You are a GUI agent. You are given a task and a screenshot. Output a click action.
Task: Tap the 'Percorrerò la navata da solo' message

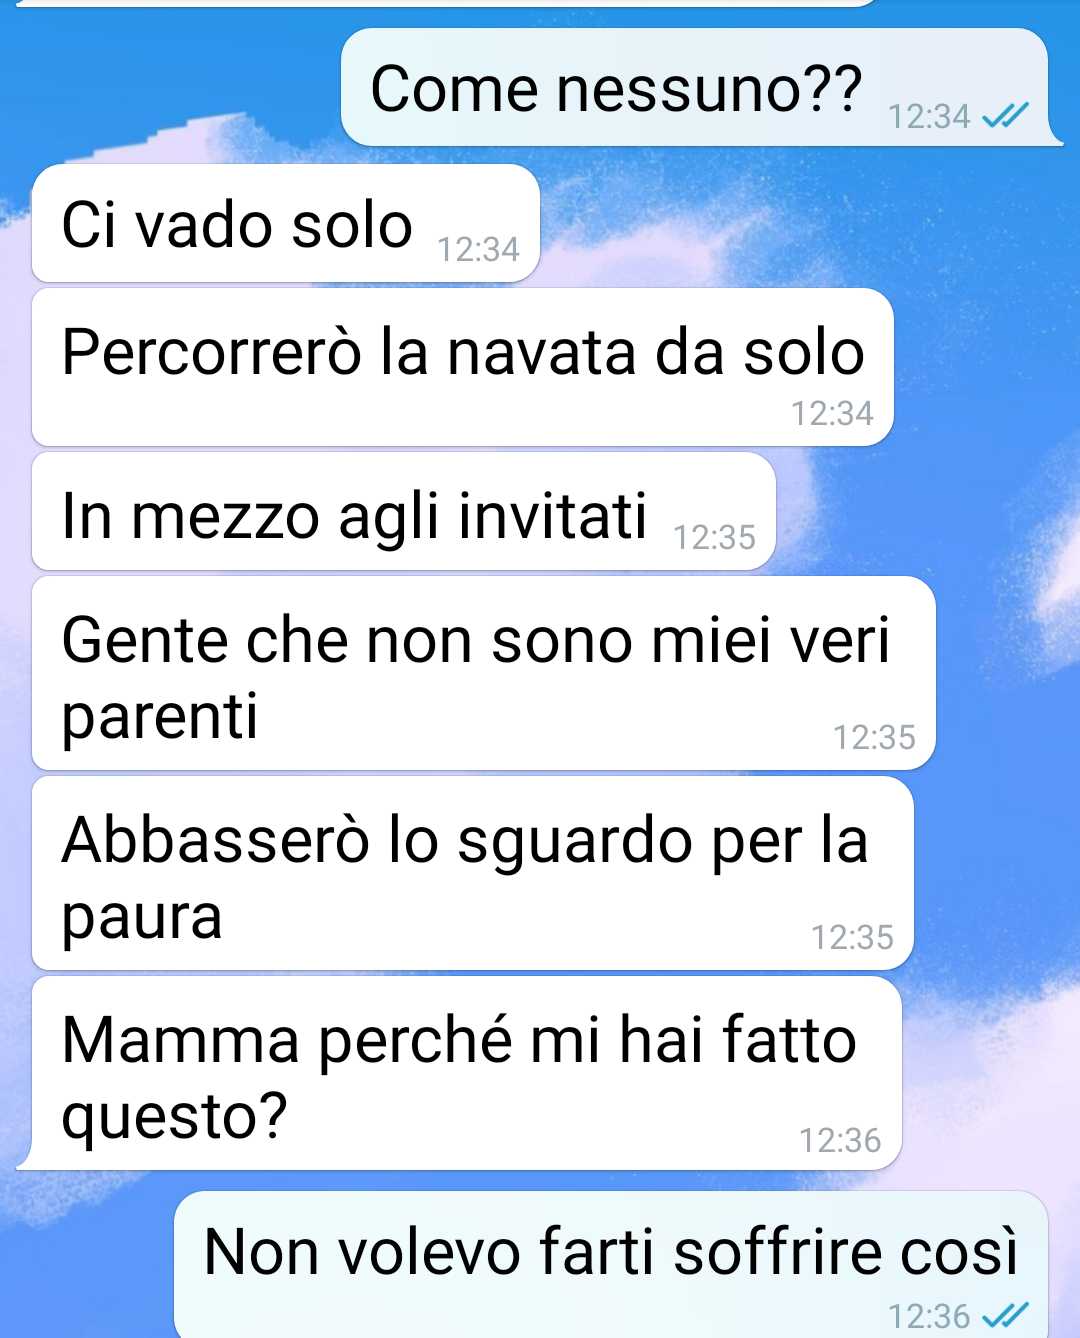[x=462, y=367]
